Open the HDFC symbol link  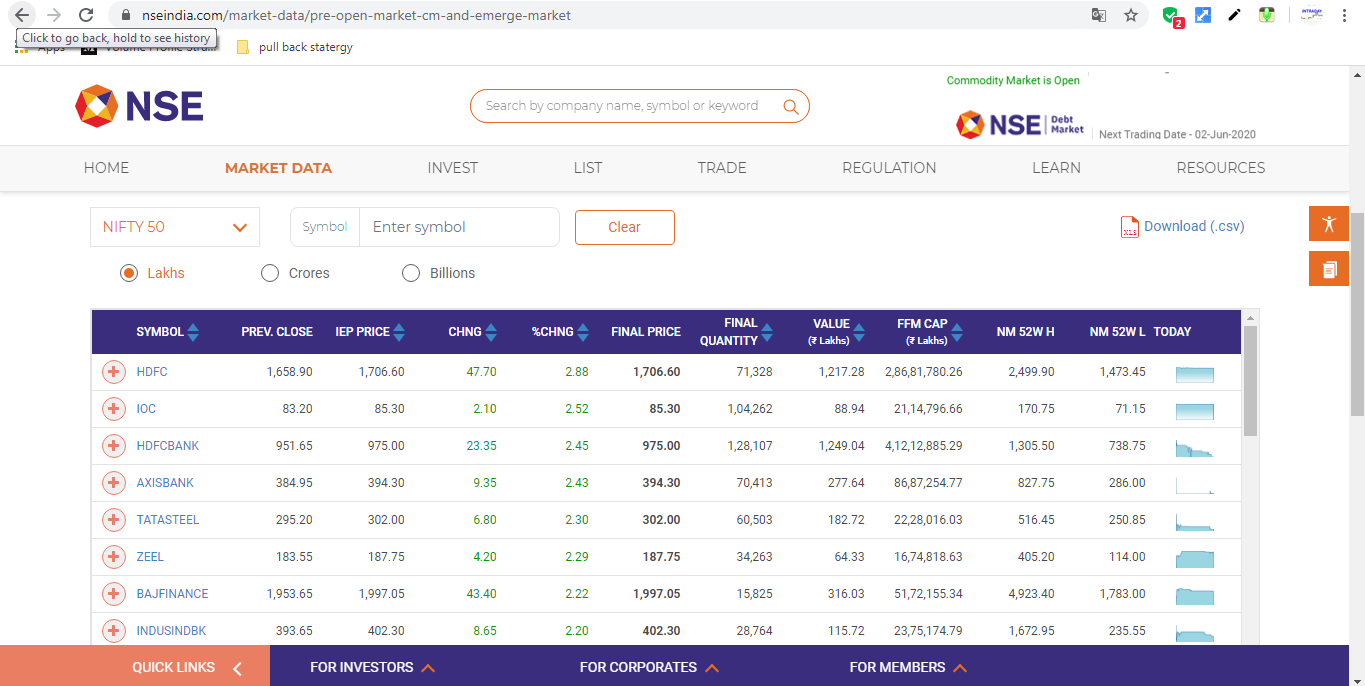pos(152,372)
